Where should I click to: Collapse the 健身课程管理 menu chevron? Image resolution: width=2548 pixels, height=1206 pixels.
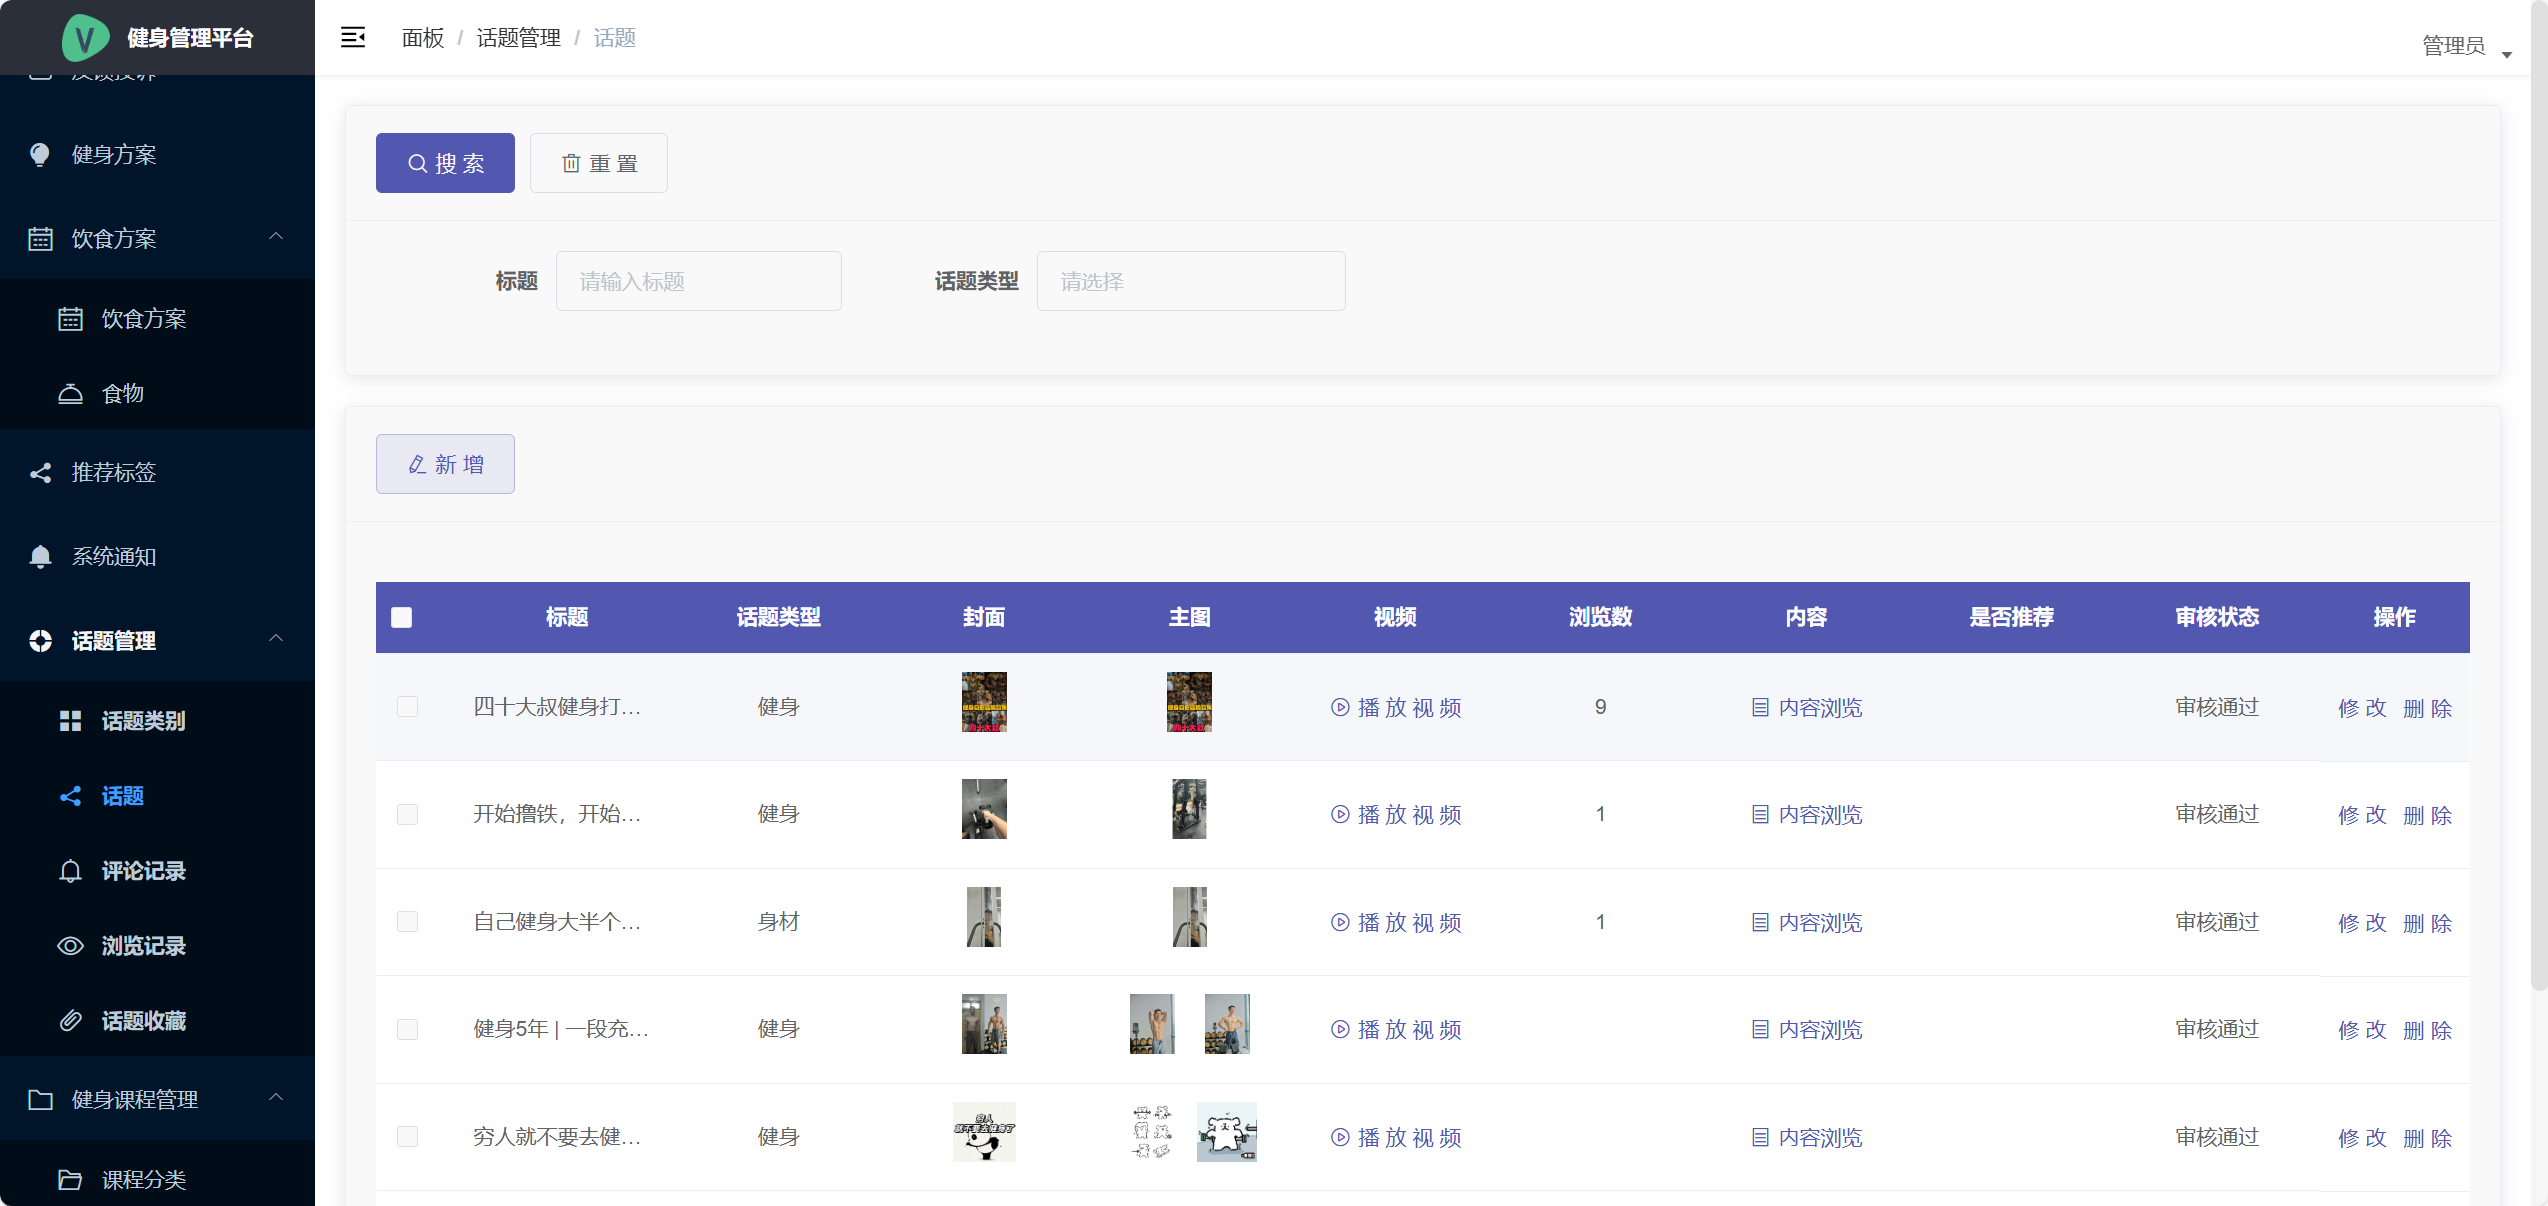(x=277, y=1098)
